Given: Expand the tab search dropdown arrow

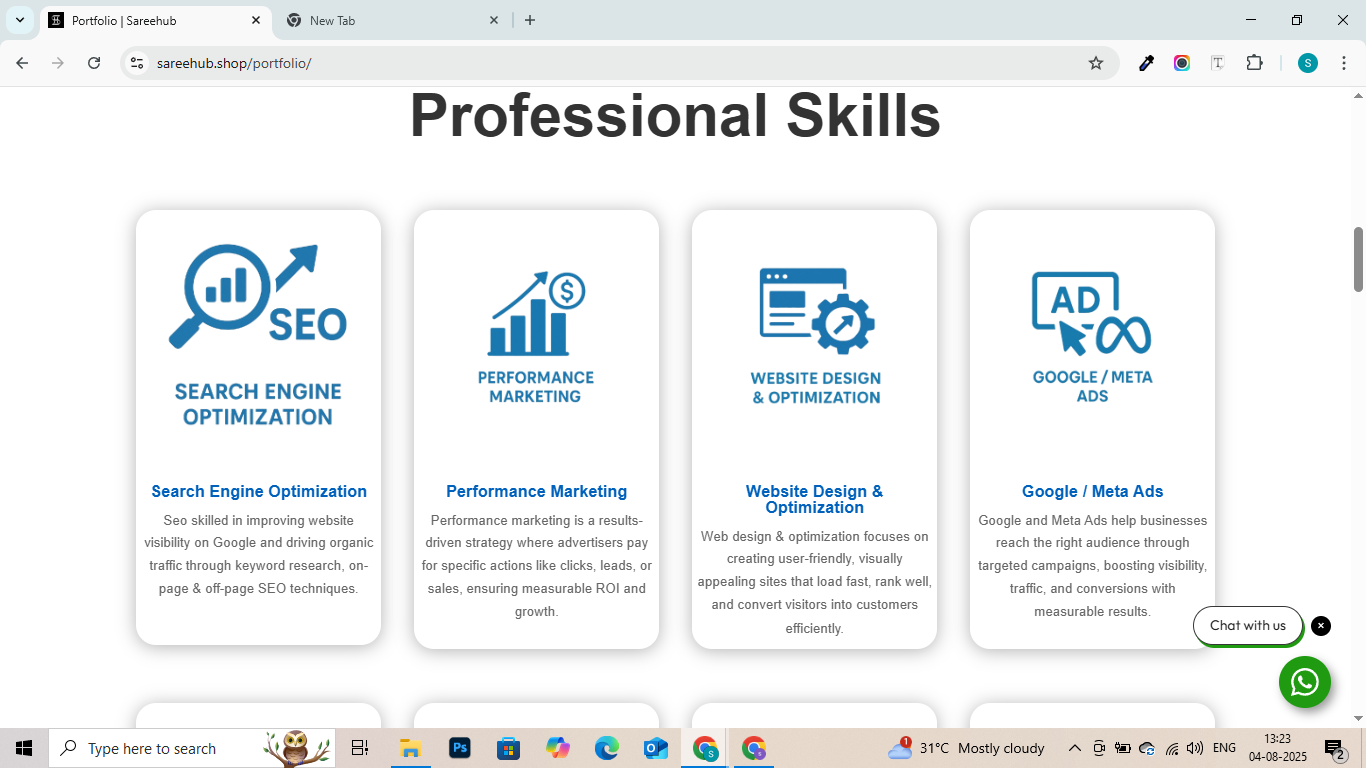Looking at the screenshot, I should click(19, 20).
